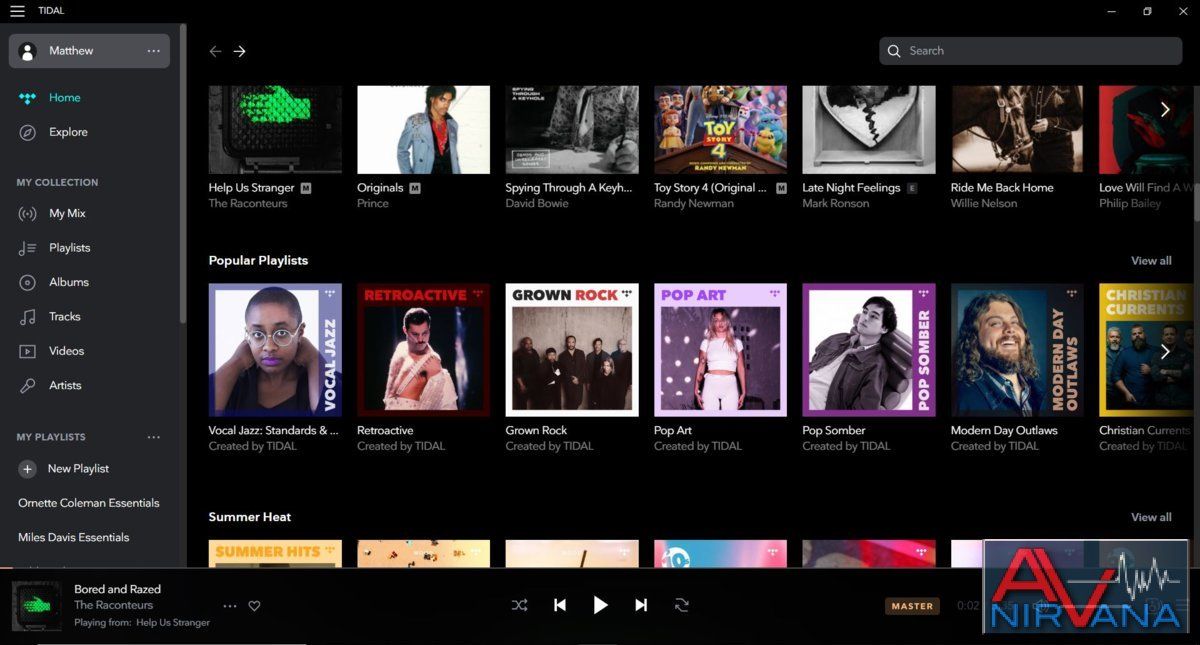The image size is (1200, 645).
Task: Open the Pop Somber playlist cover
Action: coord(869,350)
